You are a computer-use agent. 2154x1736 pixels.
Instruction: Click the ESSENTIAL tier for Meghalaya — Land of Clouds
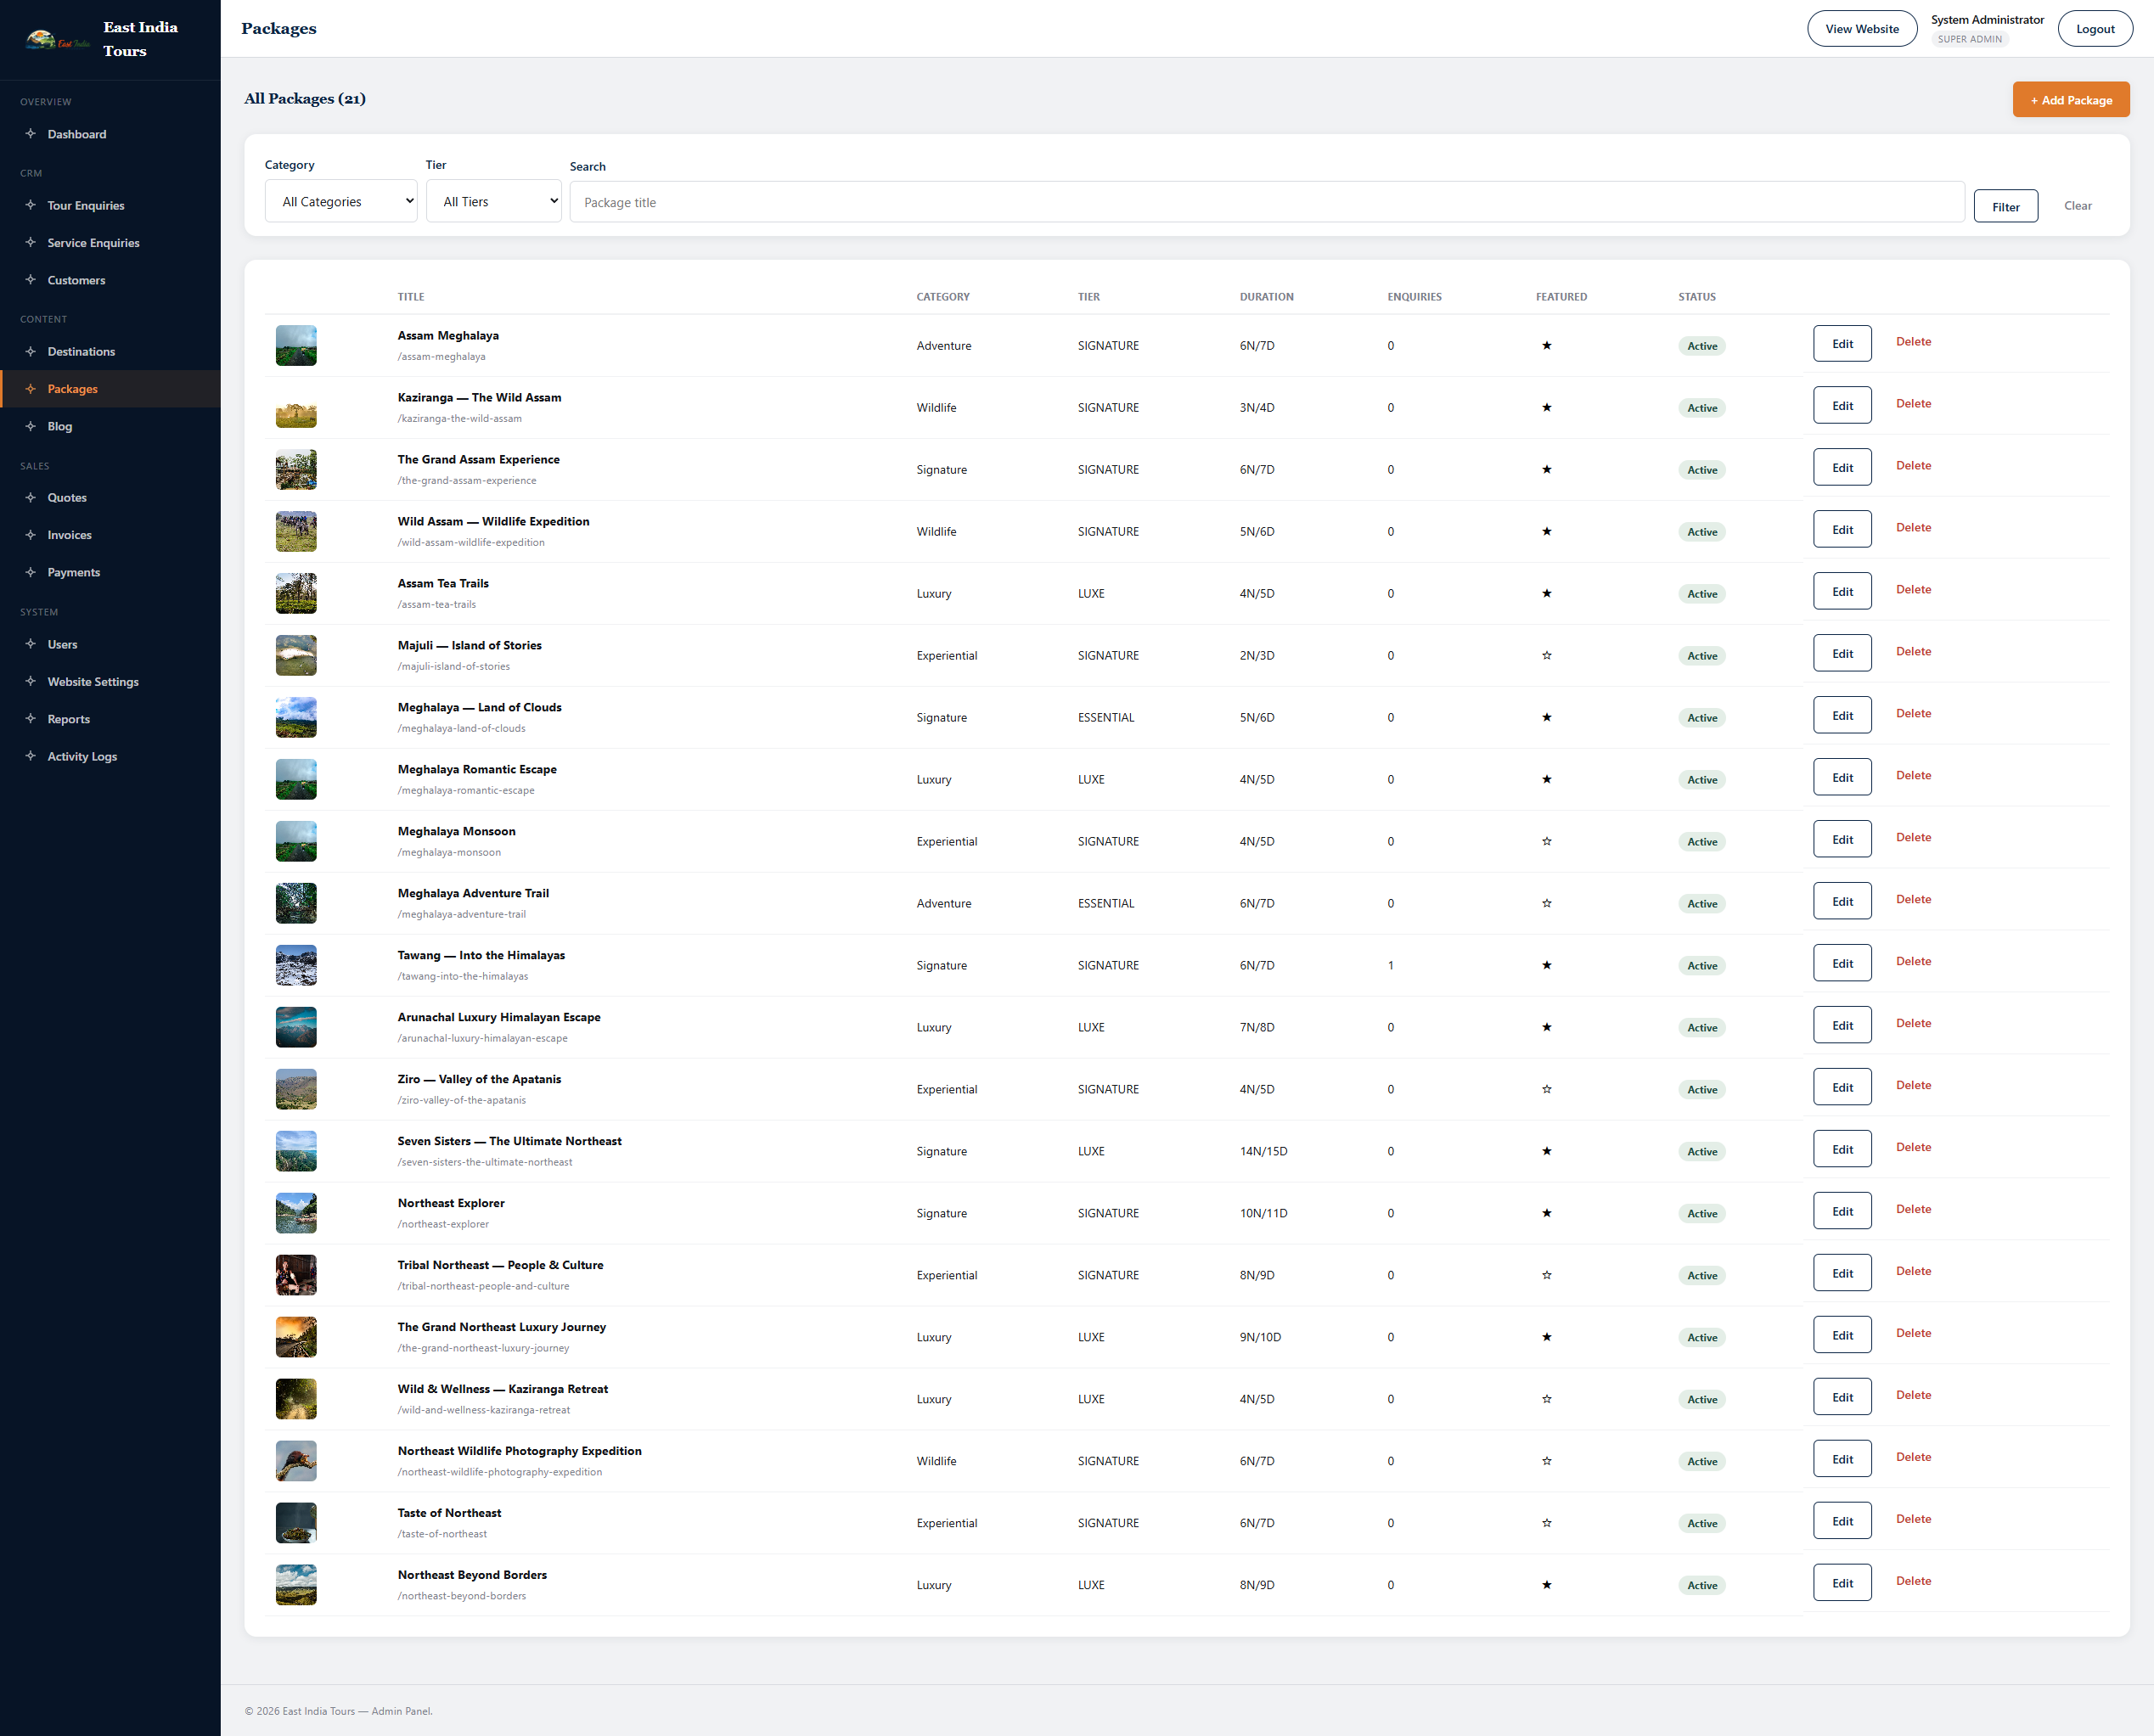coord(1105,717)
